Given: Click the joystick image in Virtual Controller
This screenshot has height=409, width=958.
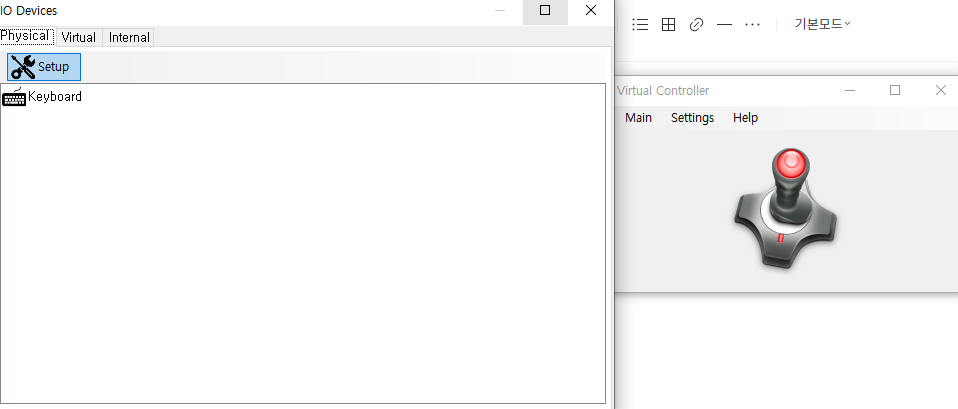Looking at the screenshot, I should [x=786, y=208].
